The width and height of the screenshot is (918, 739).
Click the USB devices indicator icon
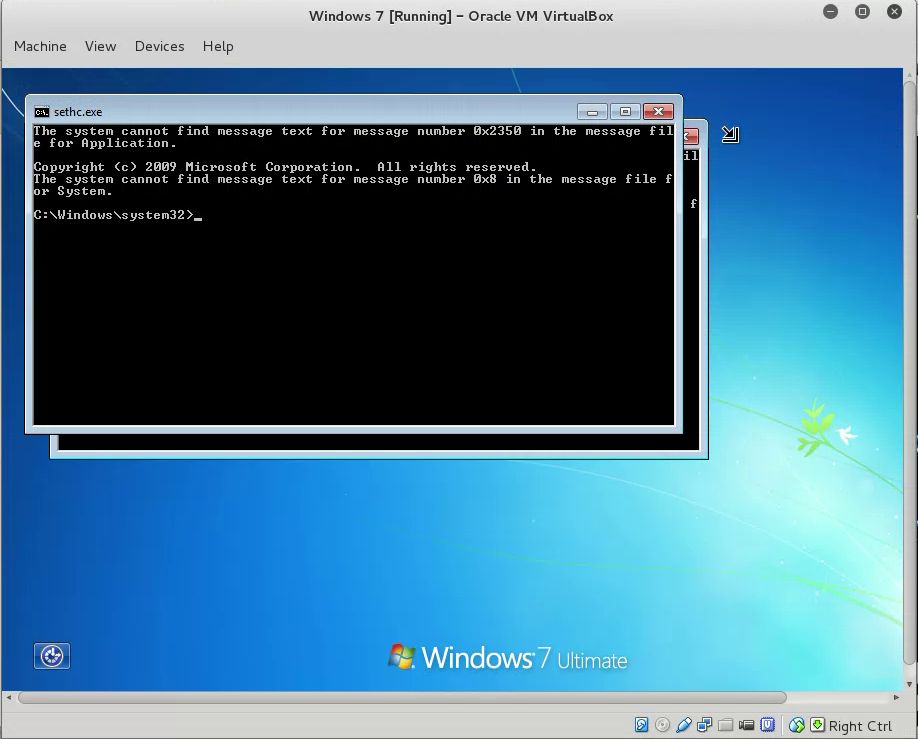[x=683, y=725]
